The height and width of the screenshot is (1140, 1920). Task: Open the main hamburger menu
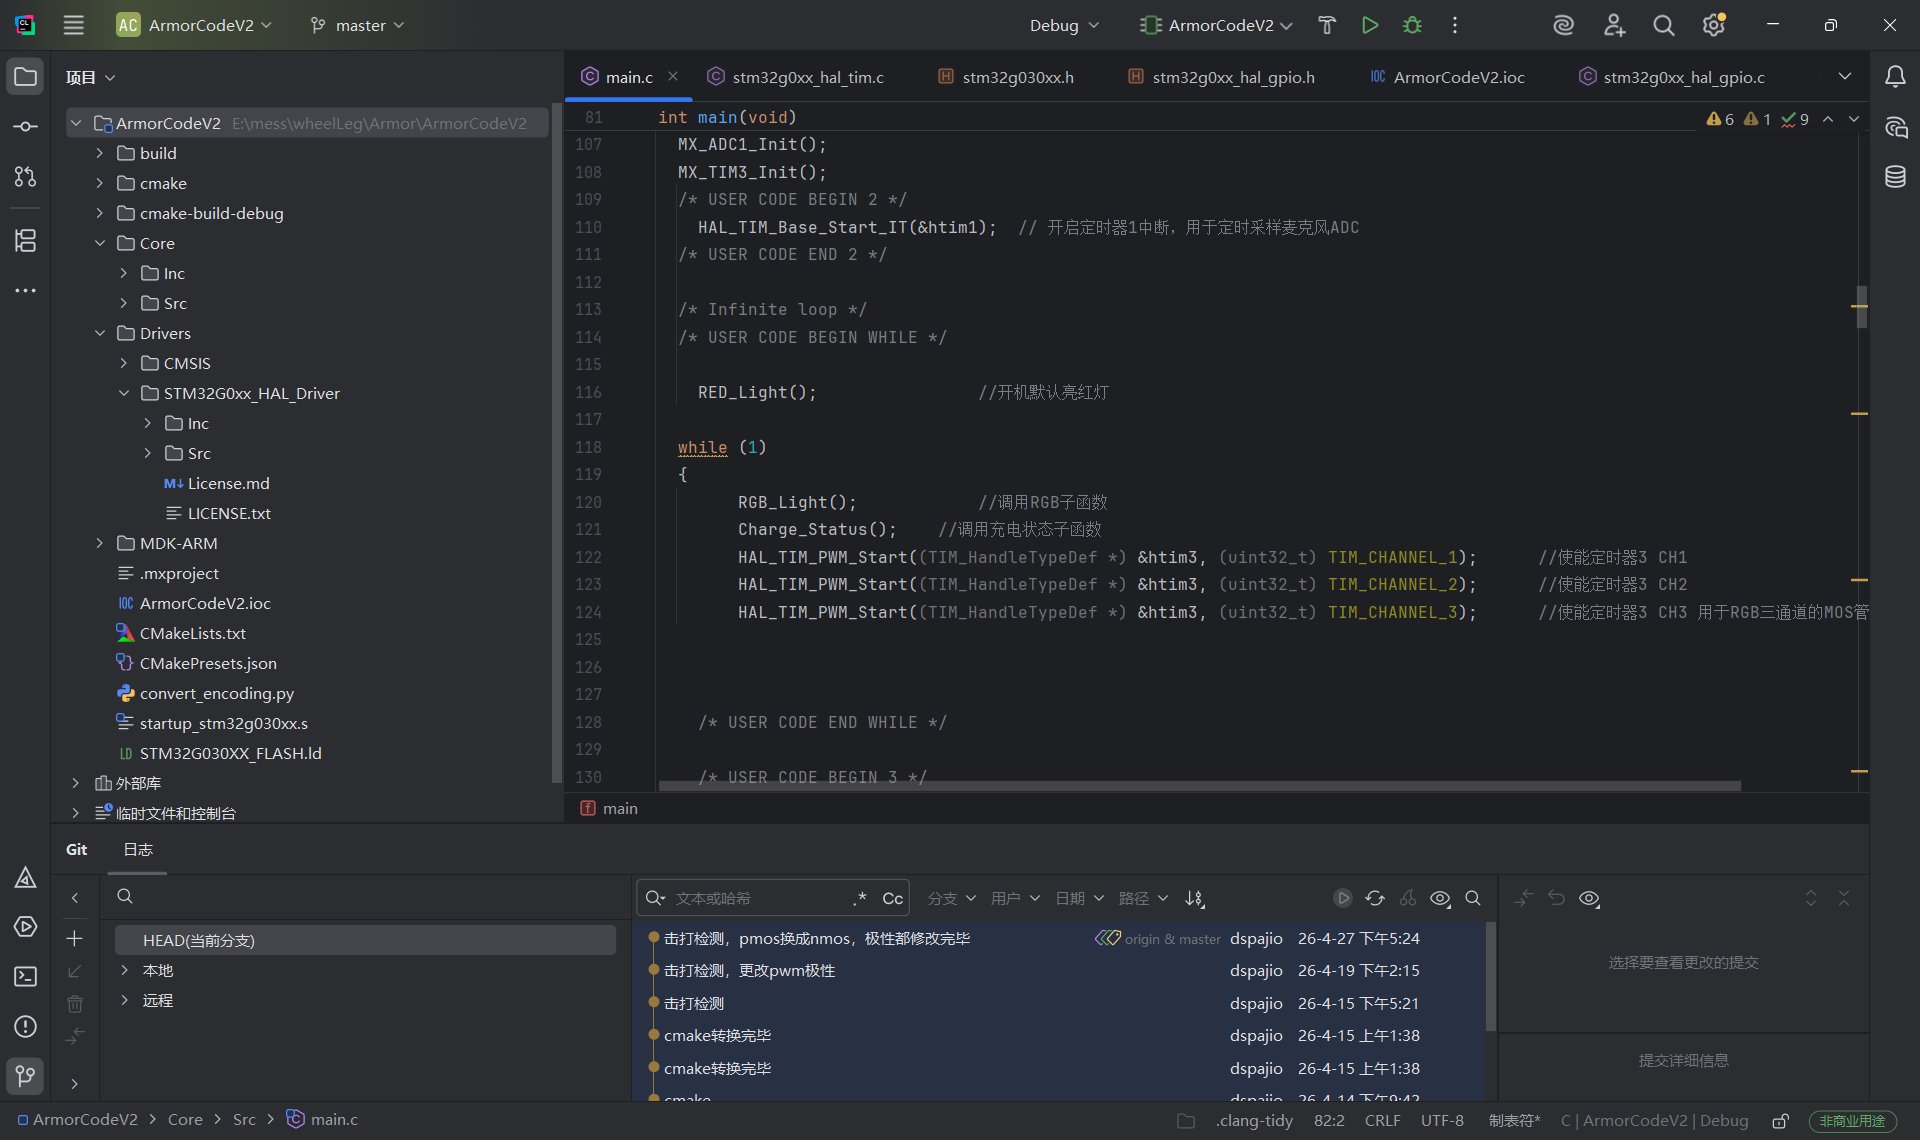(x=73, y=25)
